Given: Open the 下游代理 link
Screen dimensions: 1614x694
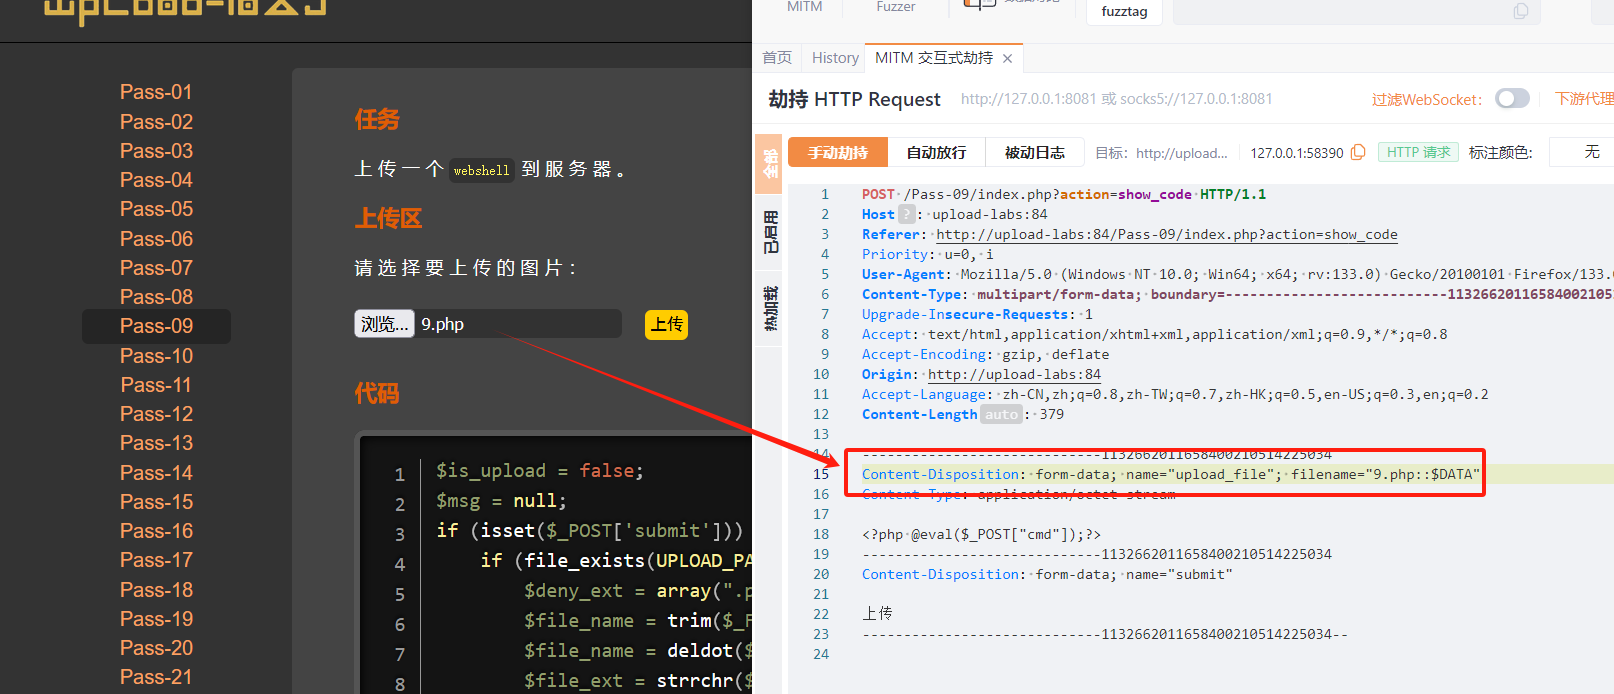Looking at the screenshot, I should click(1584, 98).
